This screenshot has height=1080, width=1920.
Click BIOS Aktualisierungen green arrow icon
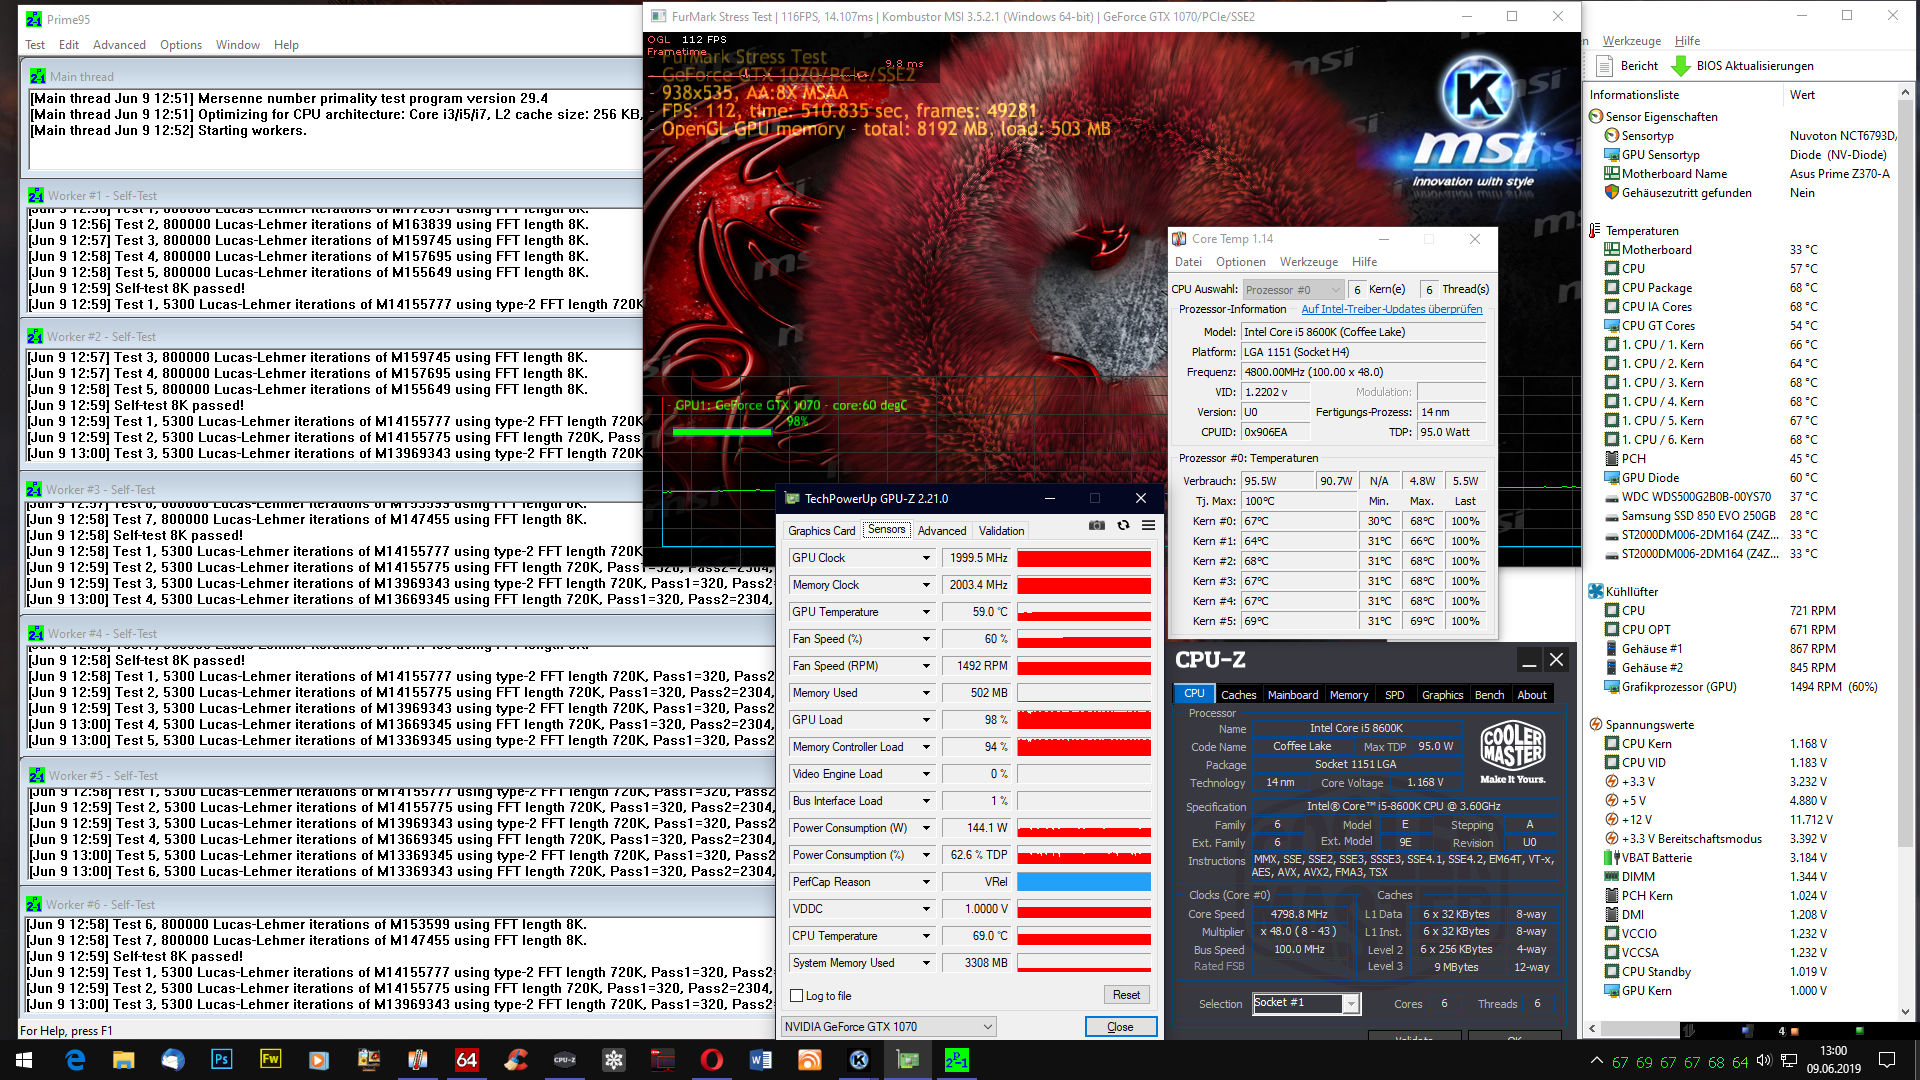pyautogui.click(x=1680, y=66)
